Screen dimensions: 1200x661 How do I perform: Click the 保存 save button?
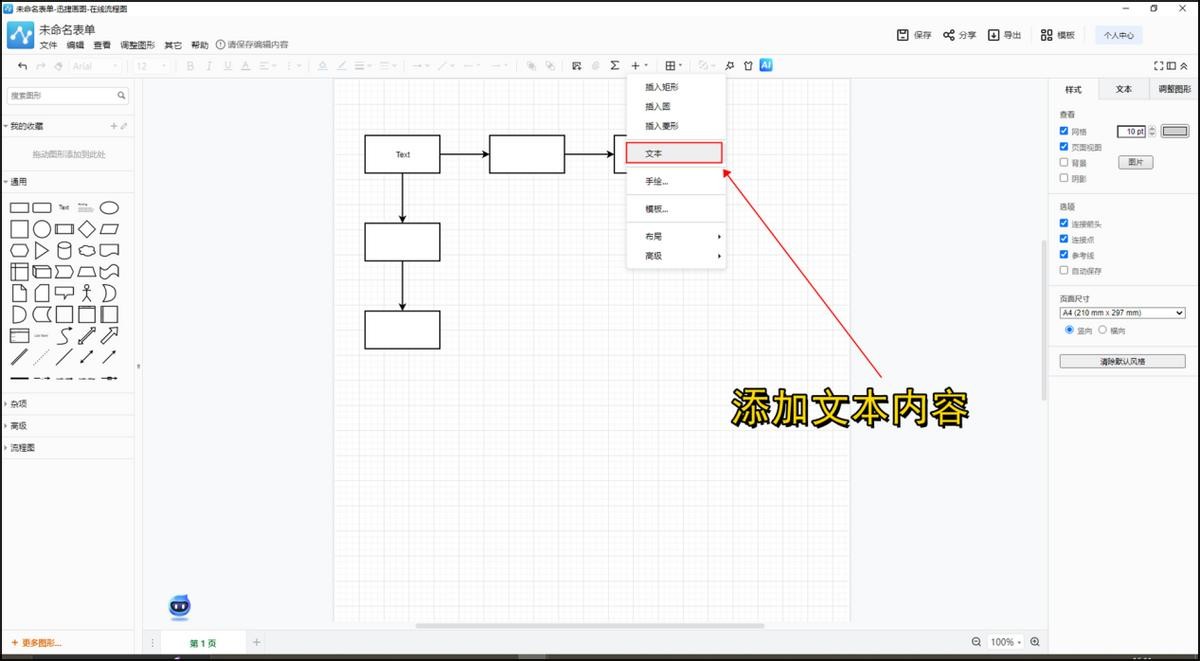[x=914, y=35]
